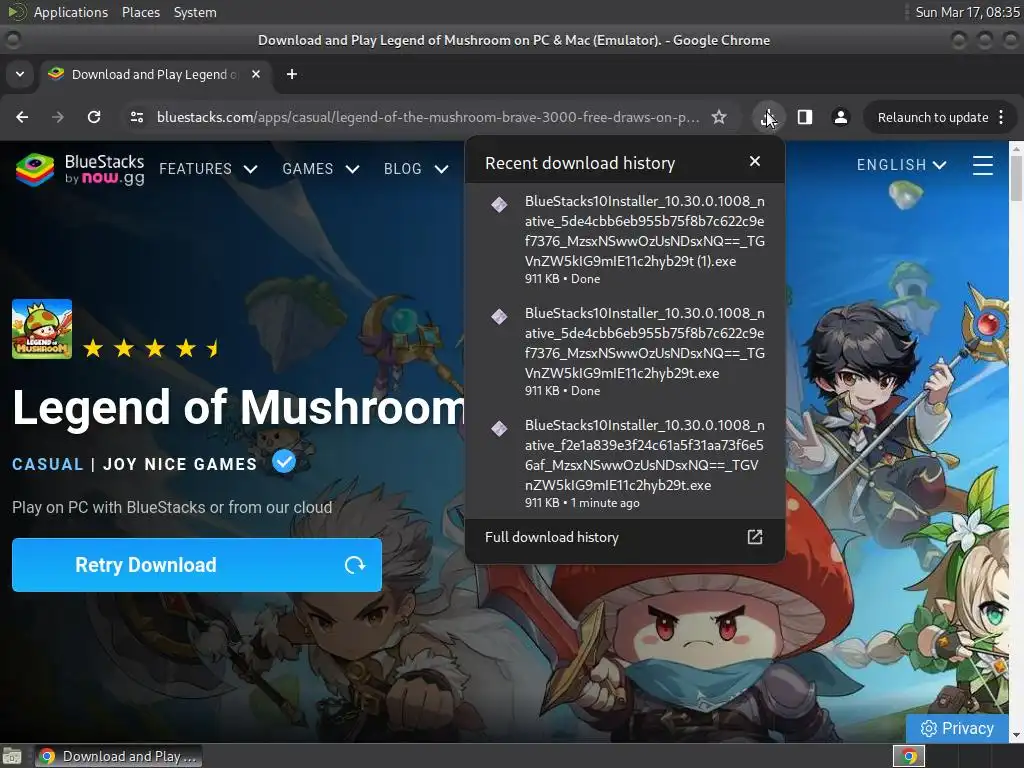
Task: Open Full download history
Action: pos(625,537)
